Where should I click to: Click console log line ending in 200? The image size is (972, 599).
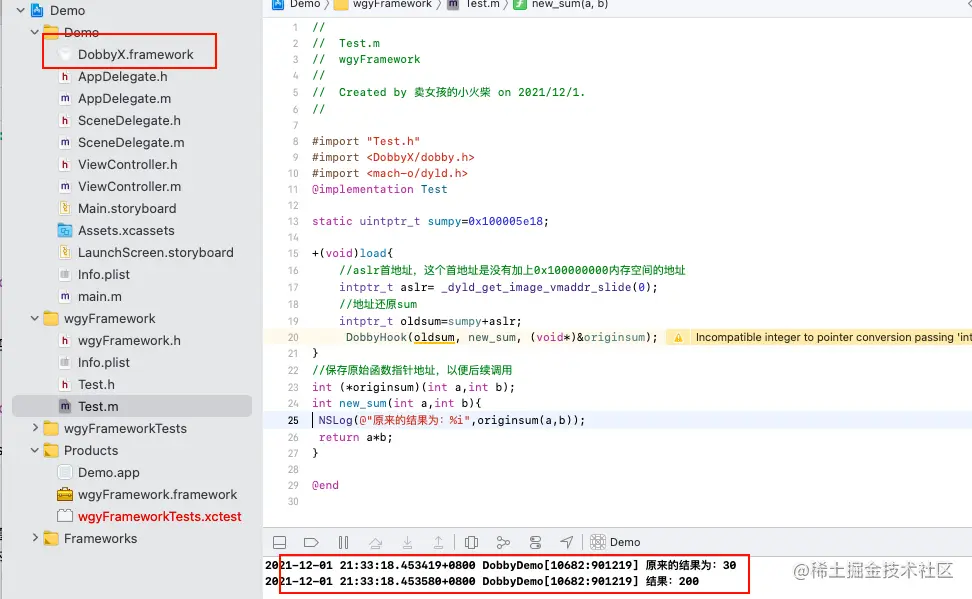click(482, 582)
